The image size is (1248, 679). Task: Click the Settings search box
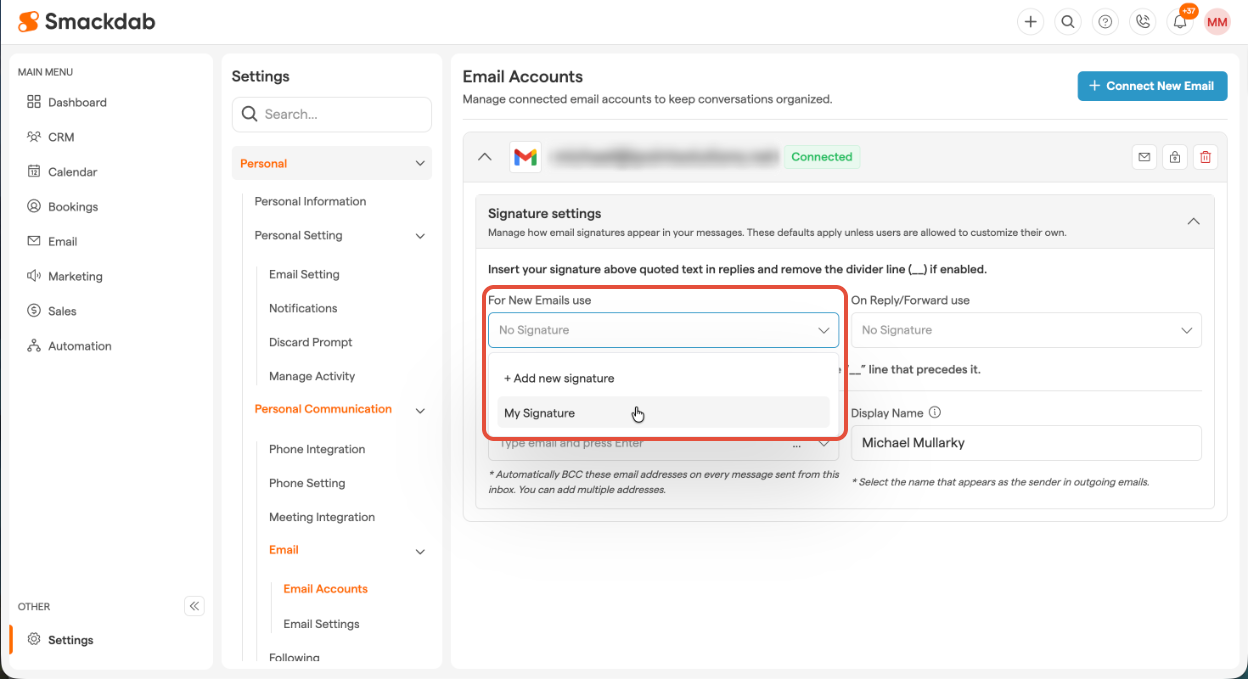coord(332,115)
